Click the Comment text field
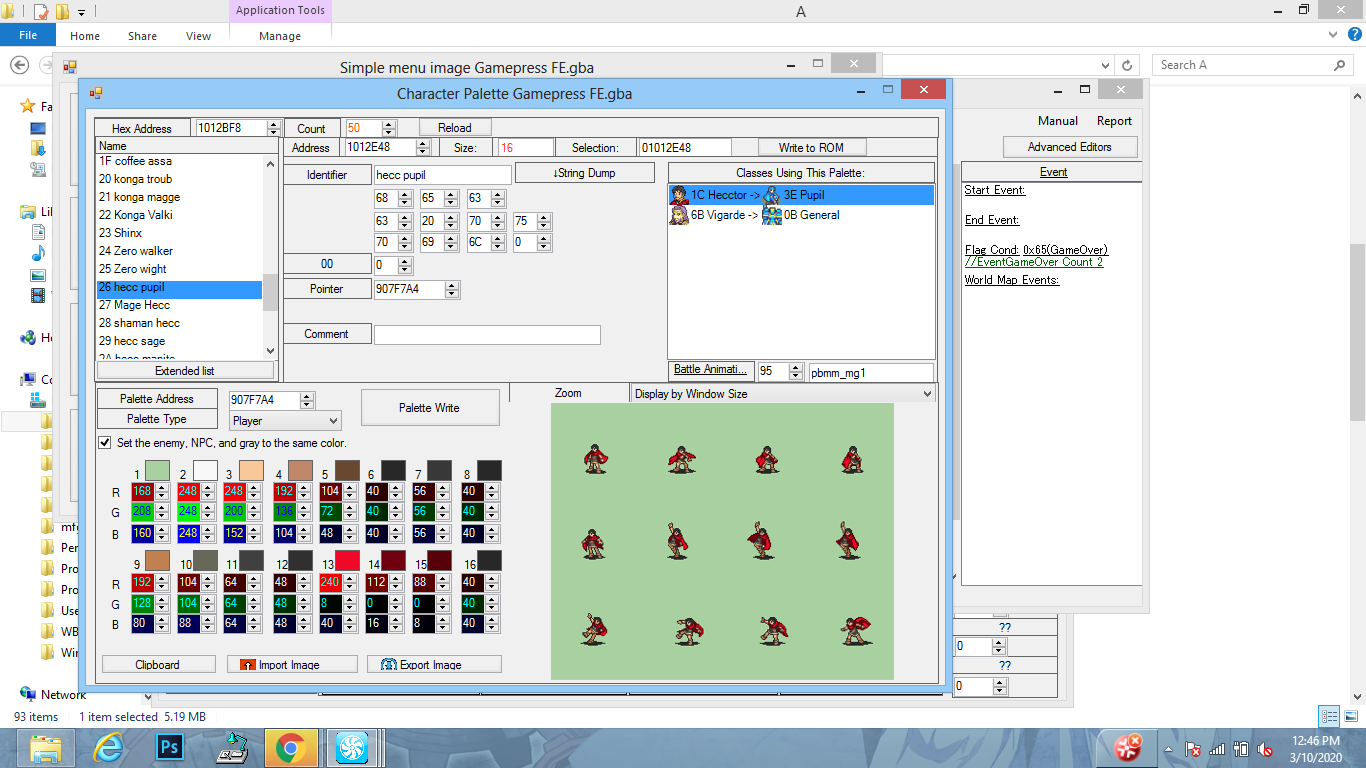 (x=487, y=335)
